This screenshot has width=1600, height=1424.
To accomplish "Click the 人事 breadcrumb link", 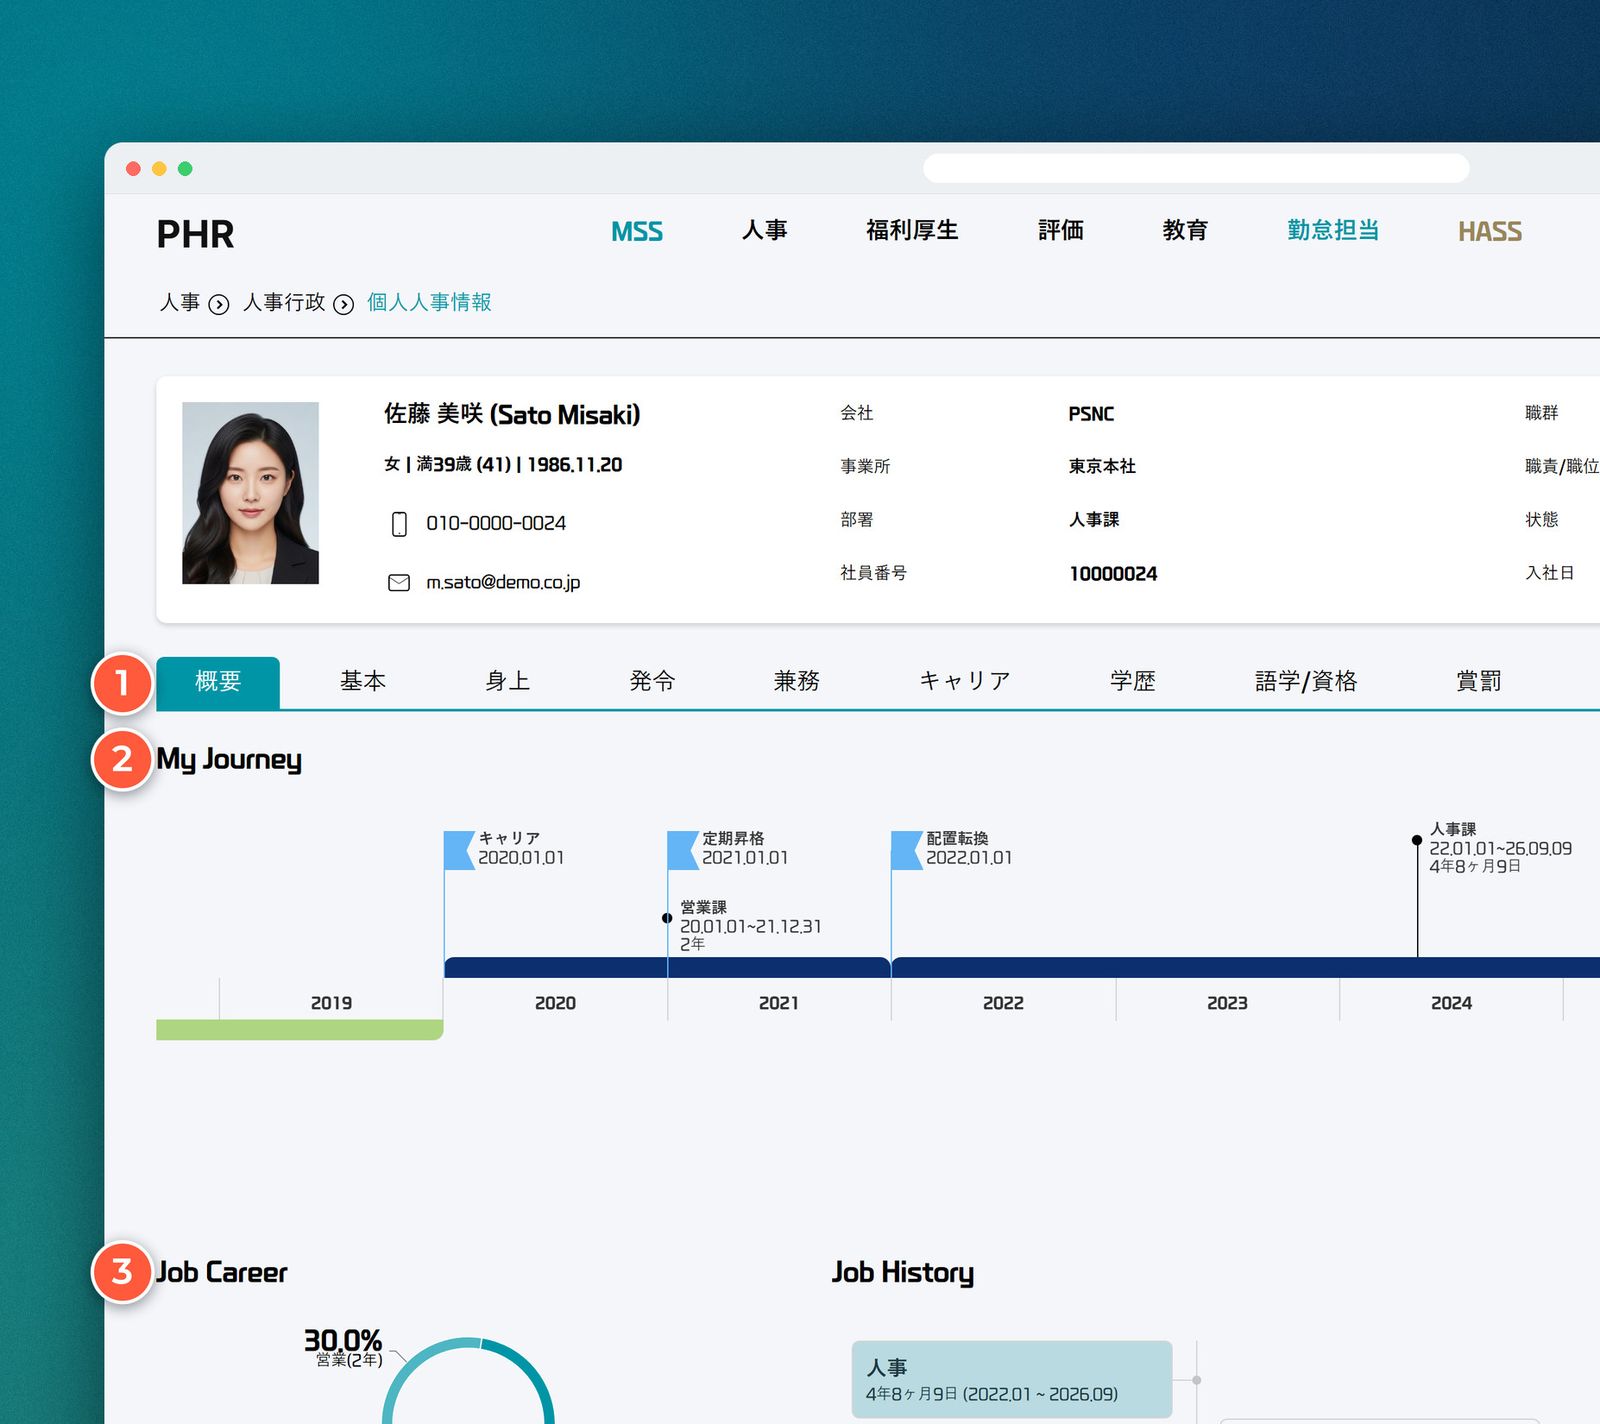I will pyautogui.click(x=180, y=302).
